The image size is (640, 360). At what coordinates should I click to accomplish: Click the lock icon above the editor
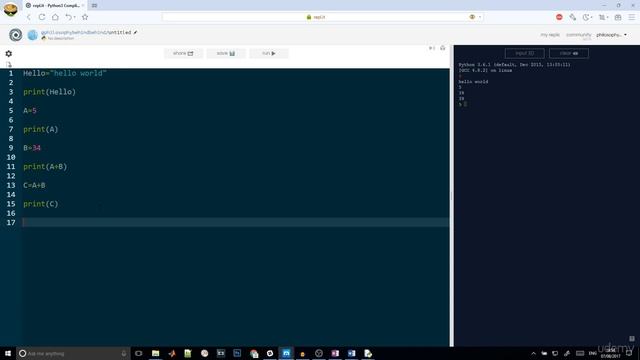coord(442,48)
